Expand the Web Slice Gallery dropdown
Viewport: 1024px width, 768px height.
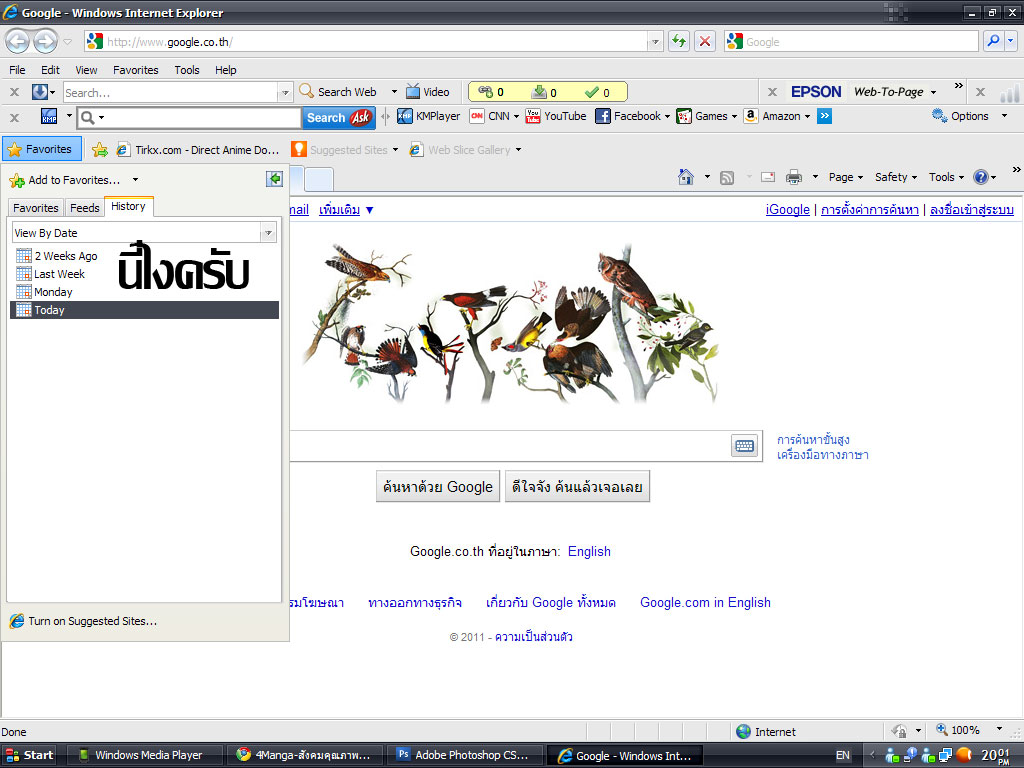point(519,150)
